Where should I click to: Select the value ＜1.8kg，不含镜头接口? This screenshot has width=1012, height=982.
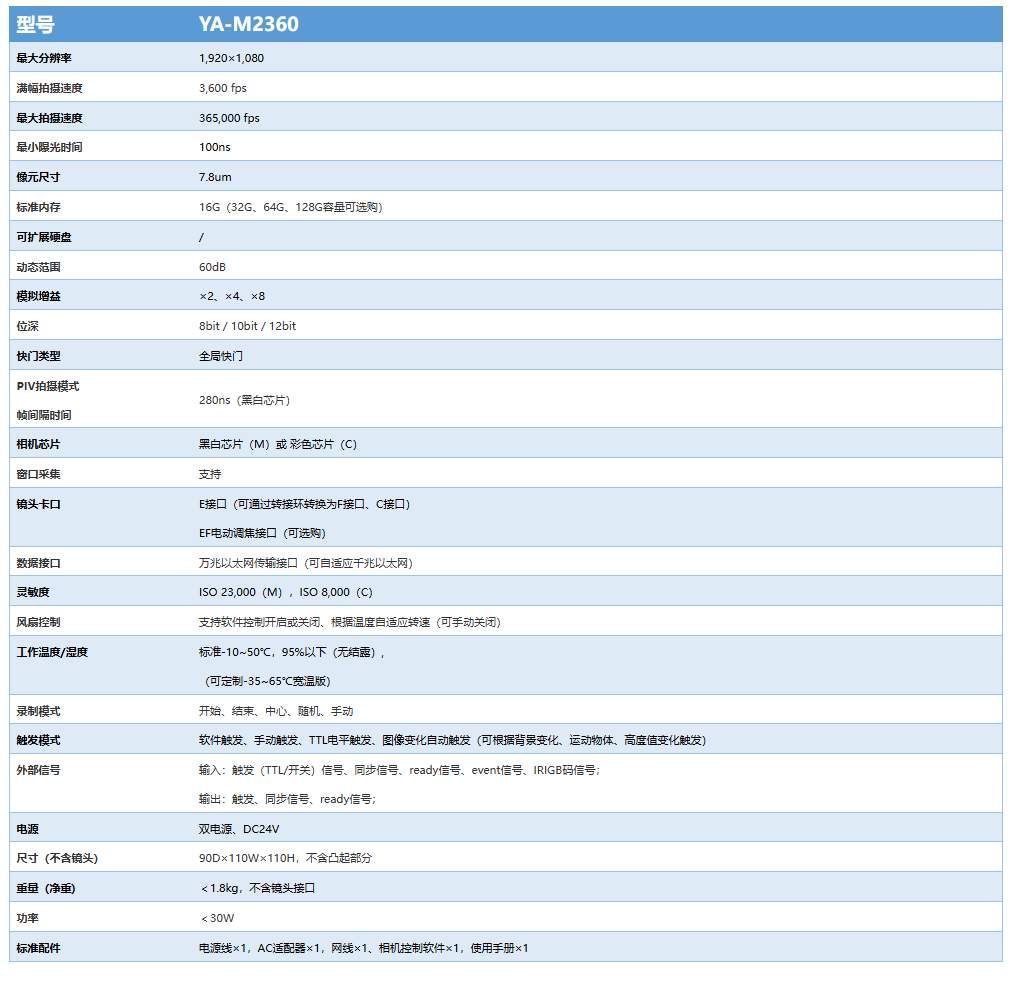tap(258, 888)
